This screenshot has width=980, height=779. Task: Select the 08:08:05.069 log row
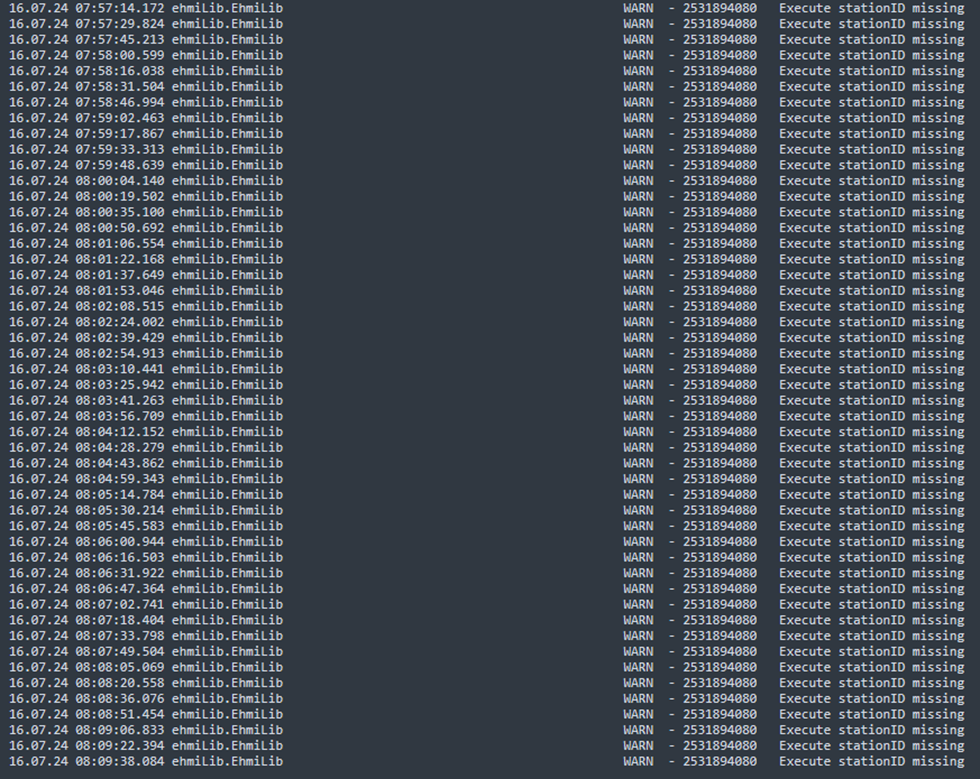[486, 667]
